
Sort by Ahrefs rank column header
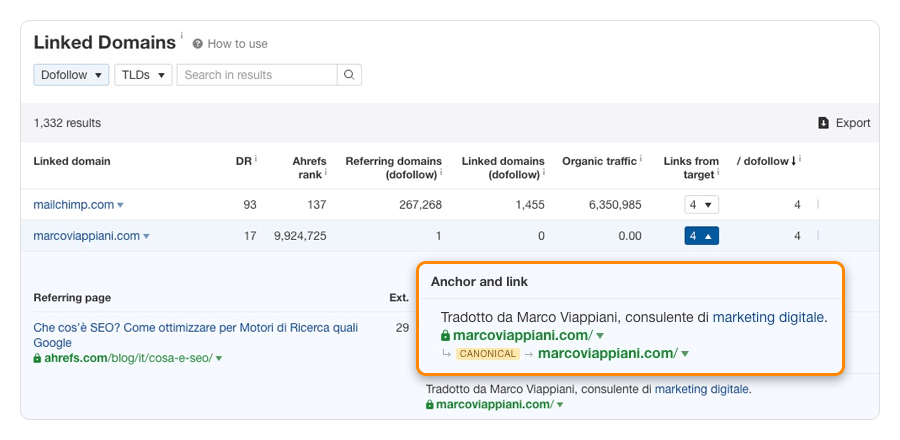point(309,168)
